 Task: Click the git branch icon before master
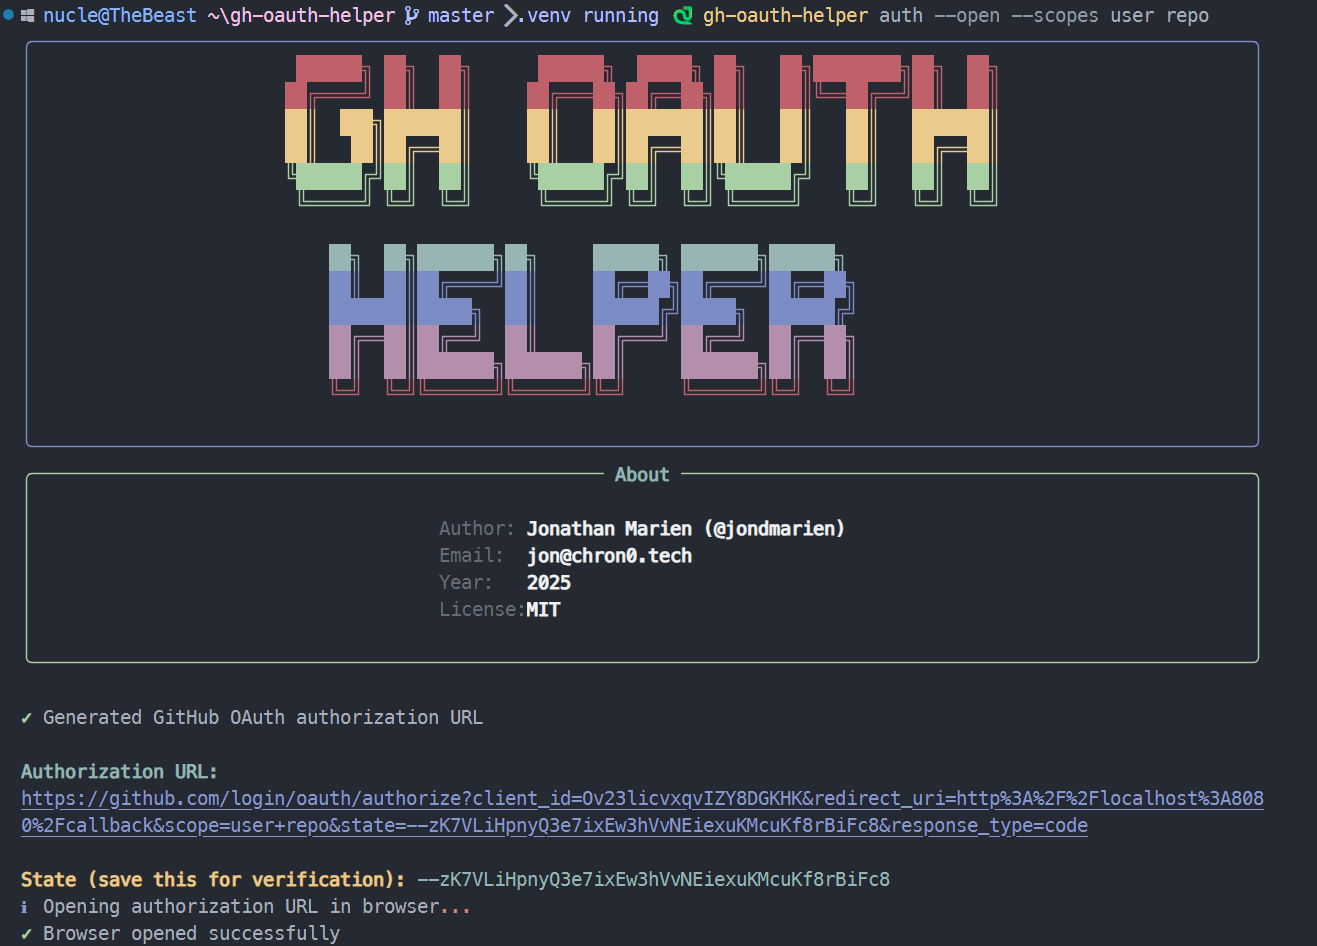point(411,16)
